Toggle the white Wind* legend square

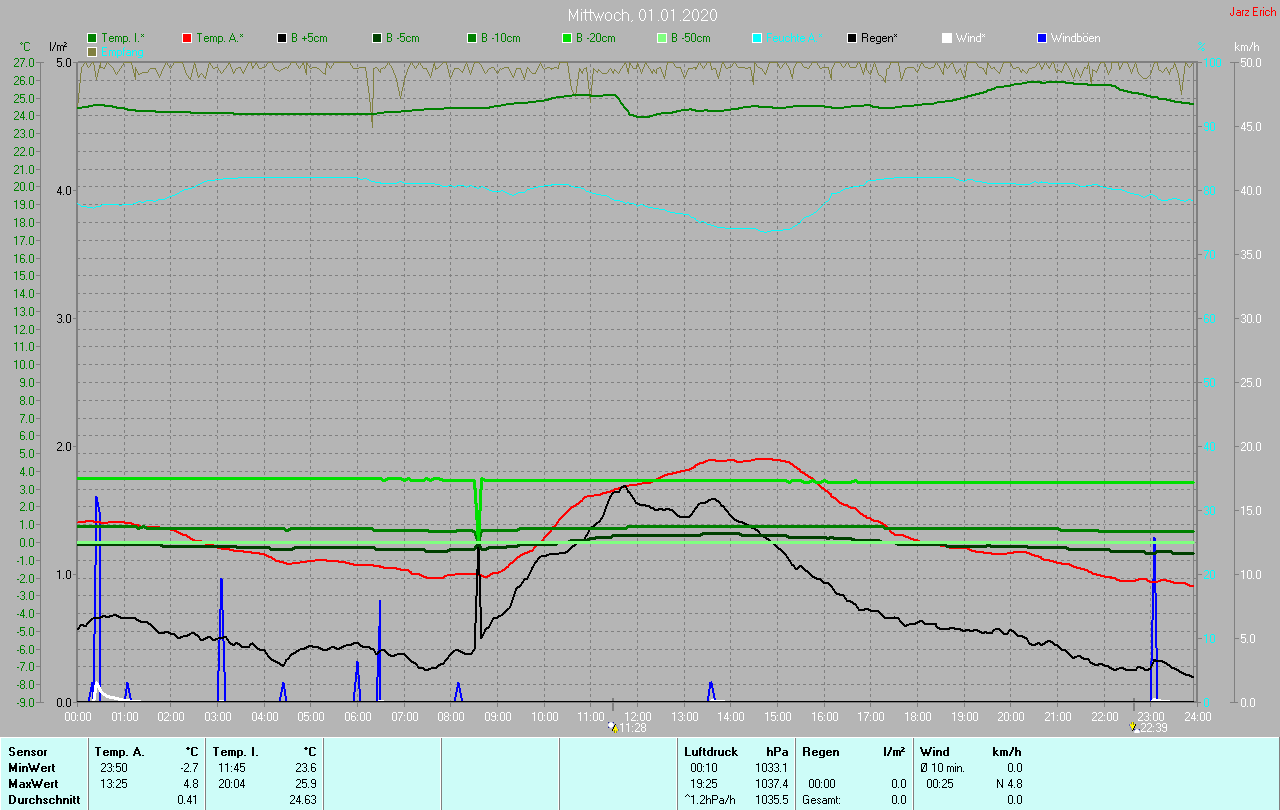click(947, 38)
